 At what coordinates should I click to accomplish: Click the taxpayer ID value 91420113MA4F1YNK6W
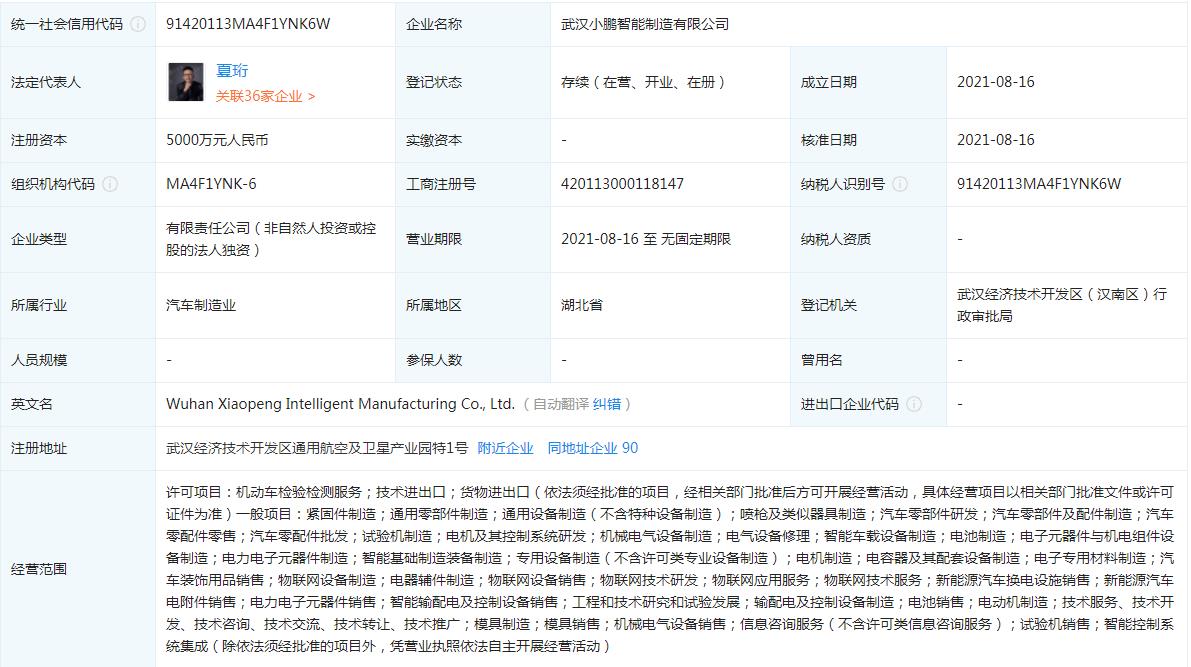(1038, 184)
